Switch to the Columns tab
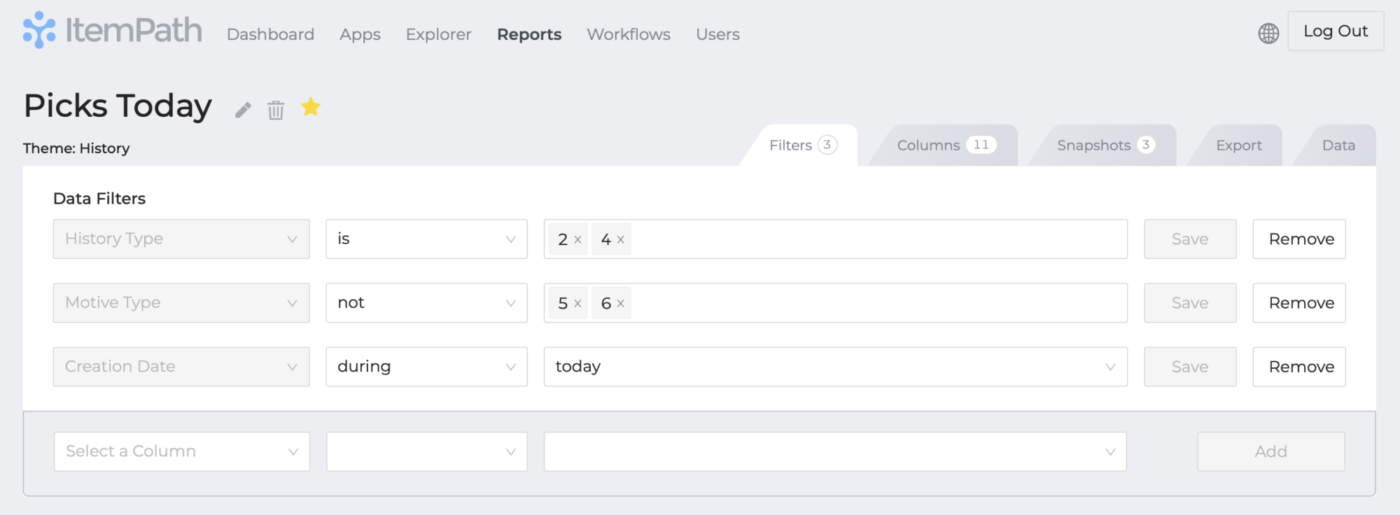Viewport: 1400px width, 515px height. pyautogui.click(x=943, y=146)
